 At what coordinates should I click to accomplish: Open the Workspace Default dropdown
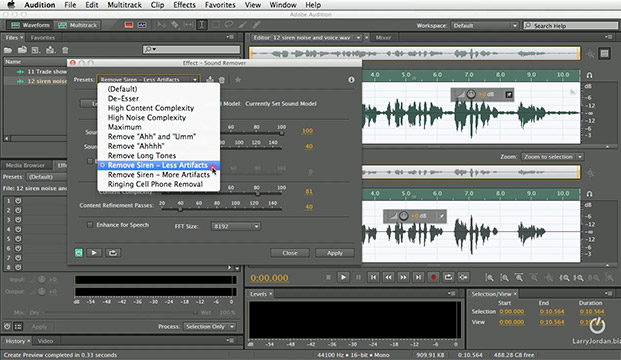point(485,26)
